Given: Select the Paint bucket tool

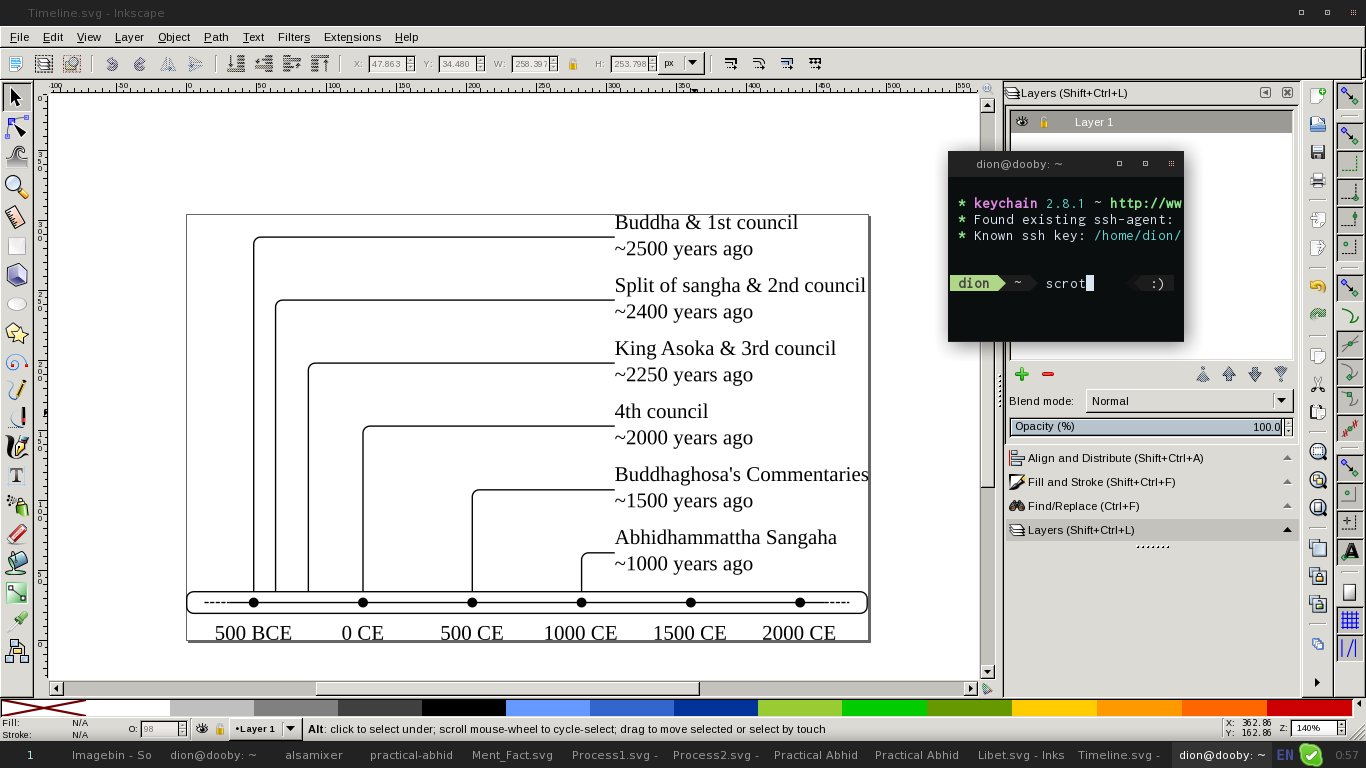Looking at the screenshot, I should (16, 563).
